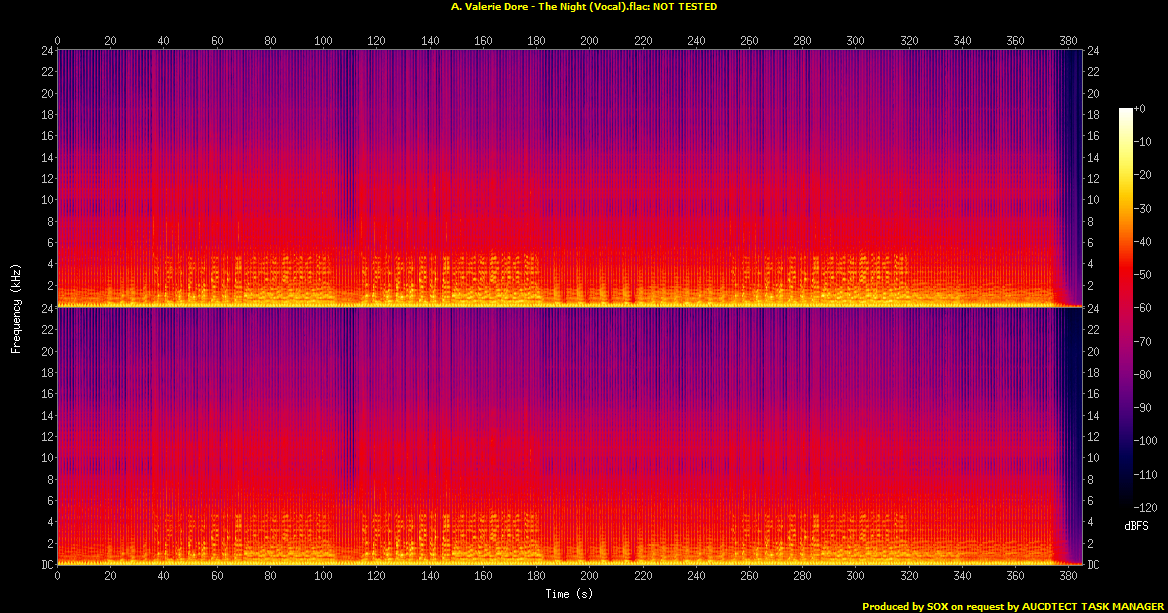Viewport: 1168px width, 613px height.
Task: Click the file title "A. Valerie Dore - The Night (Vocal).flac: NOT TESTED"
Action: 584,7
